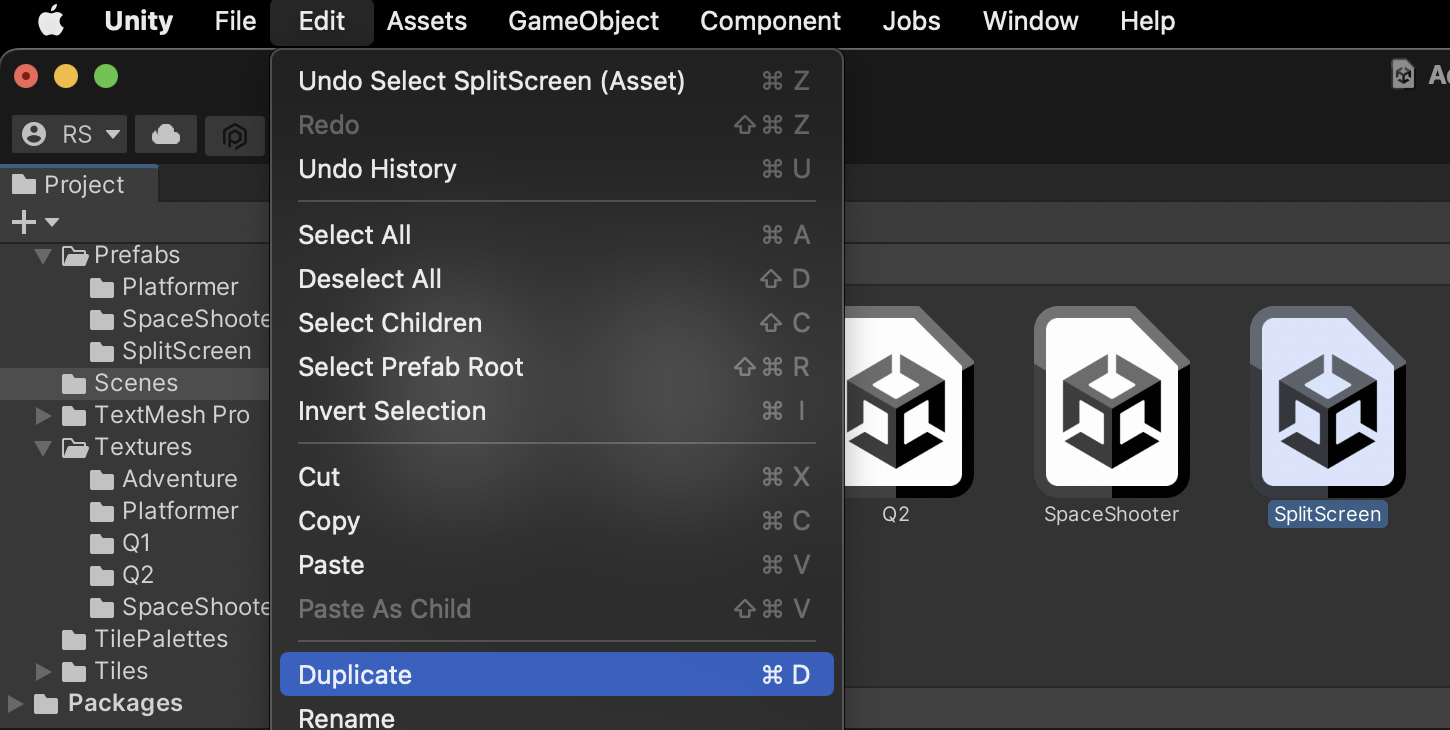The width and height of the screenshot is (1450, 730).
Task: Select the SpaceShooter scene asset icon
Action: (x=1111, y=402)
